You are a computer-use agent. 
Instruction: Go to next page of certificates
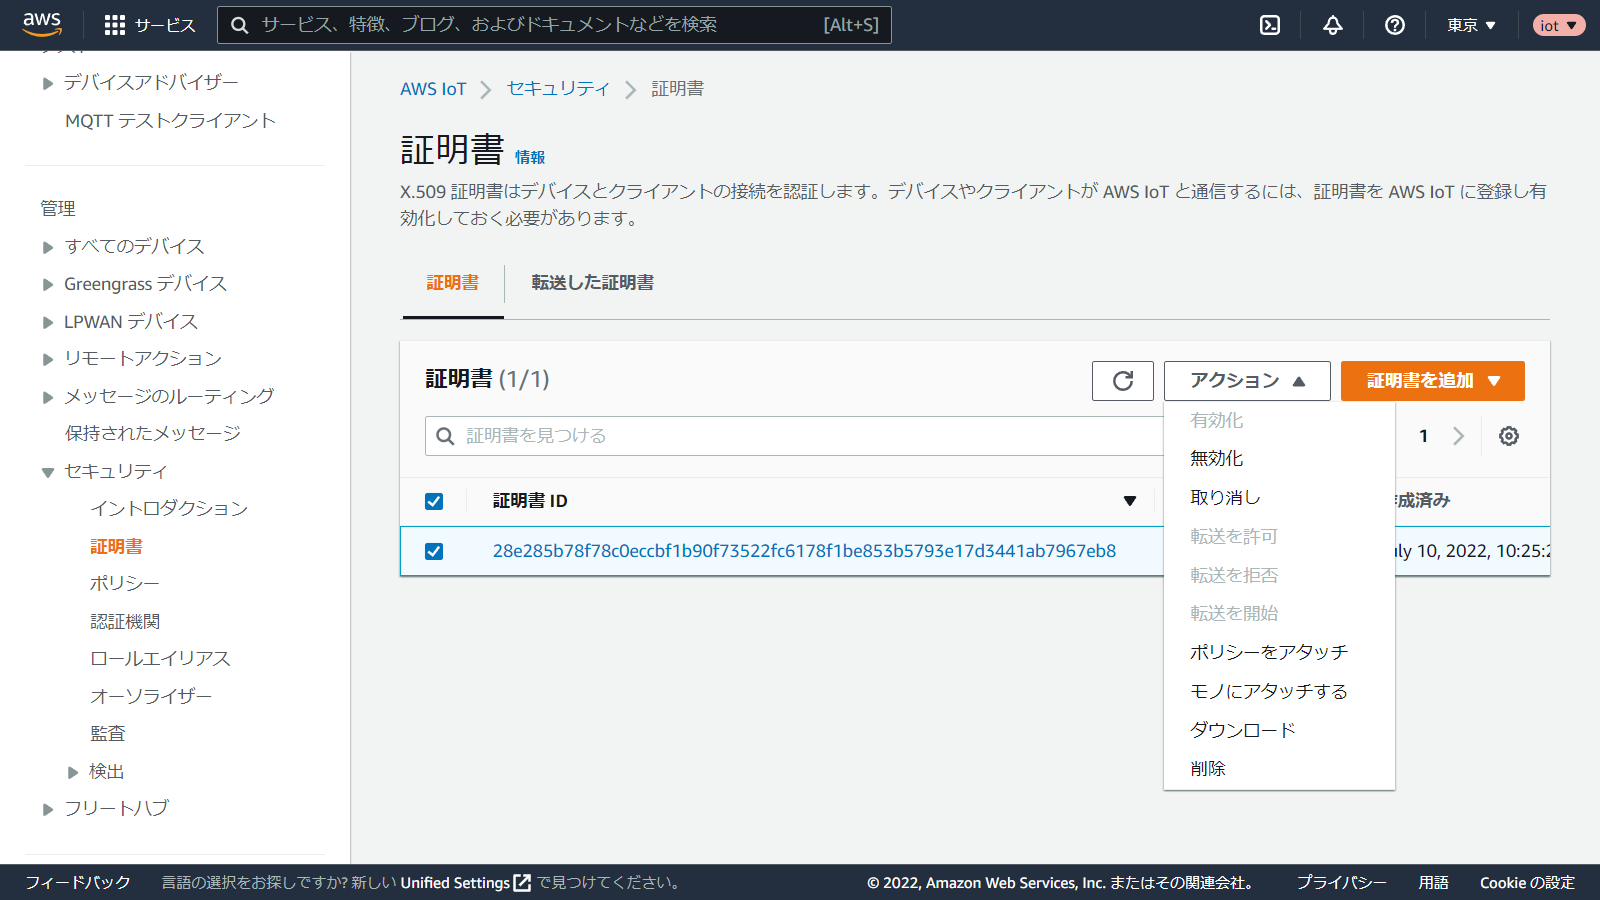pos(1458,436)
